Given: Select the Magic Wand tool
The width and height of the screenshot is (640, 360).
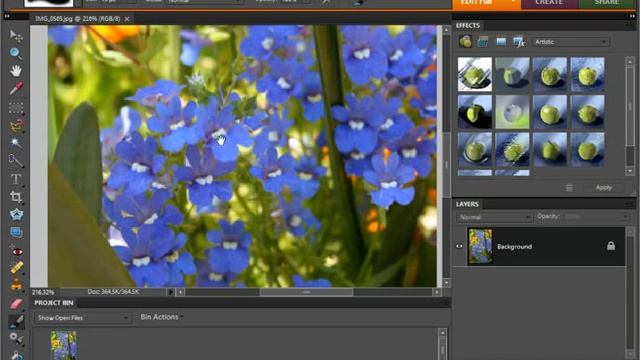Looking at the screenshot, I should pyautogui.click(x=16, y=143).
